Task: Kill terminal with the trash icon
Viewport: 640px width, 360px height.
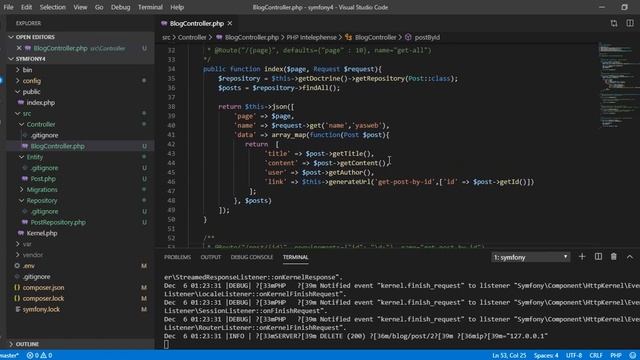Action: [613, 257]
